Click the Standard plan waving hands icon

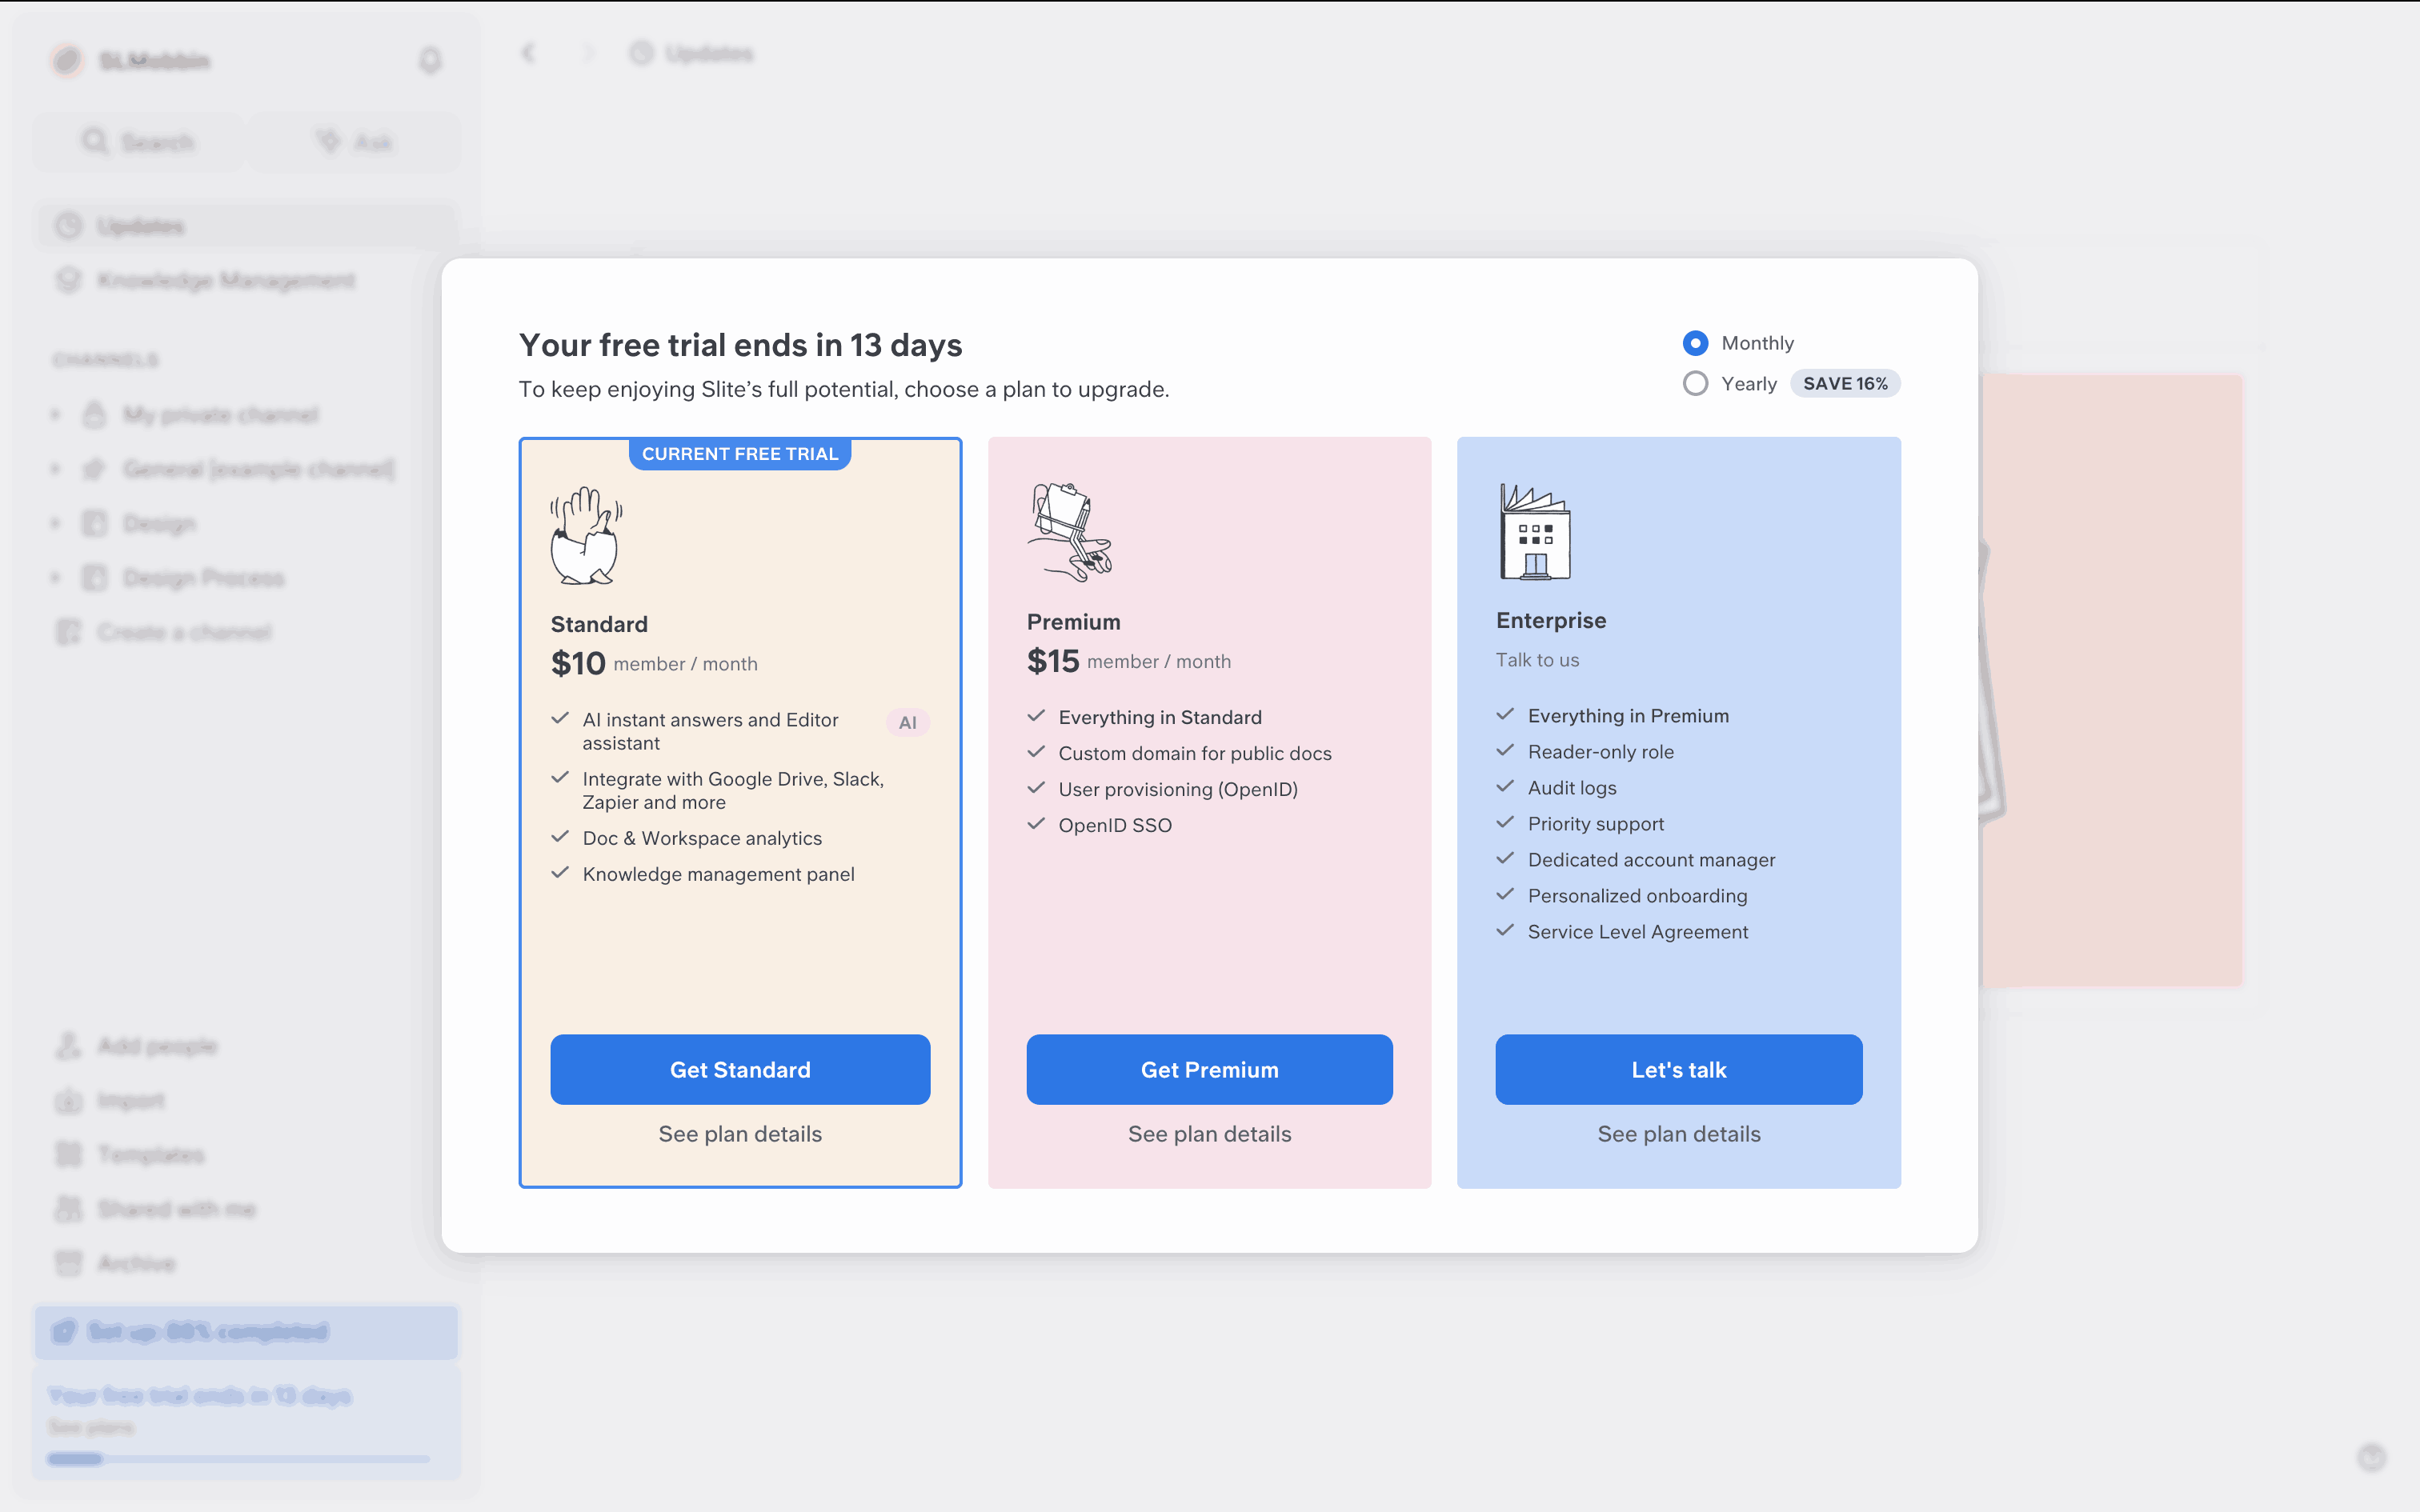(x=586, y=535)
